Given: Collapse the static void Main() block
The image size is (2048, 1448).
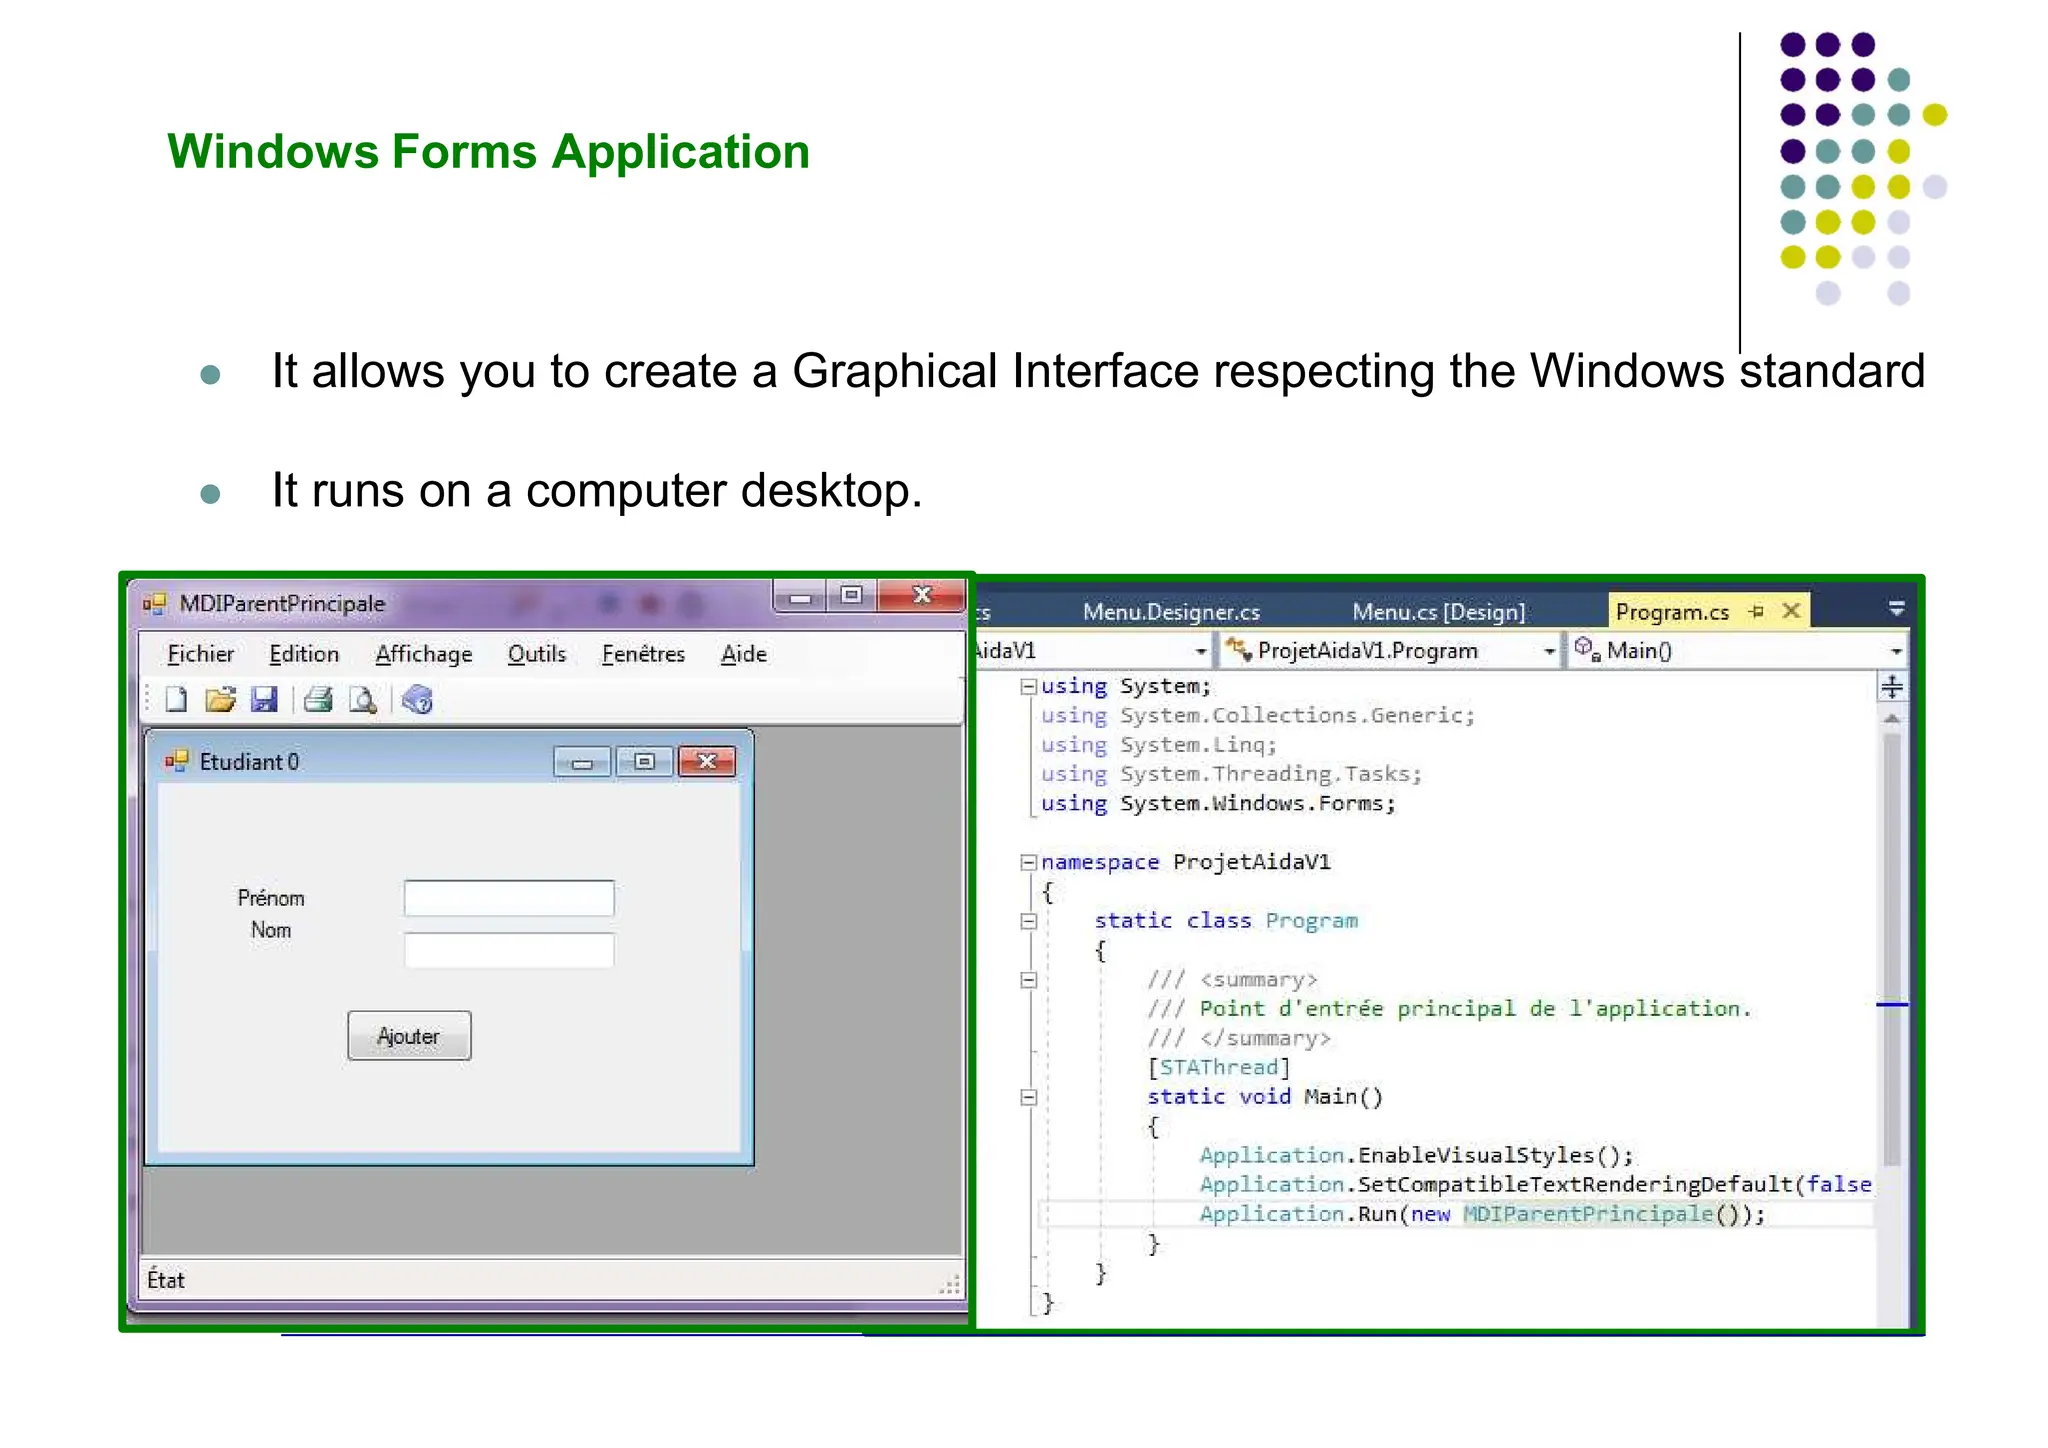Looking at the screenshot, I should point(1028,1097).
